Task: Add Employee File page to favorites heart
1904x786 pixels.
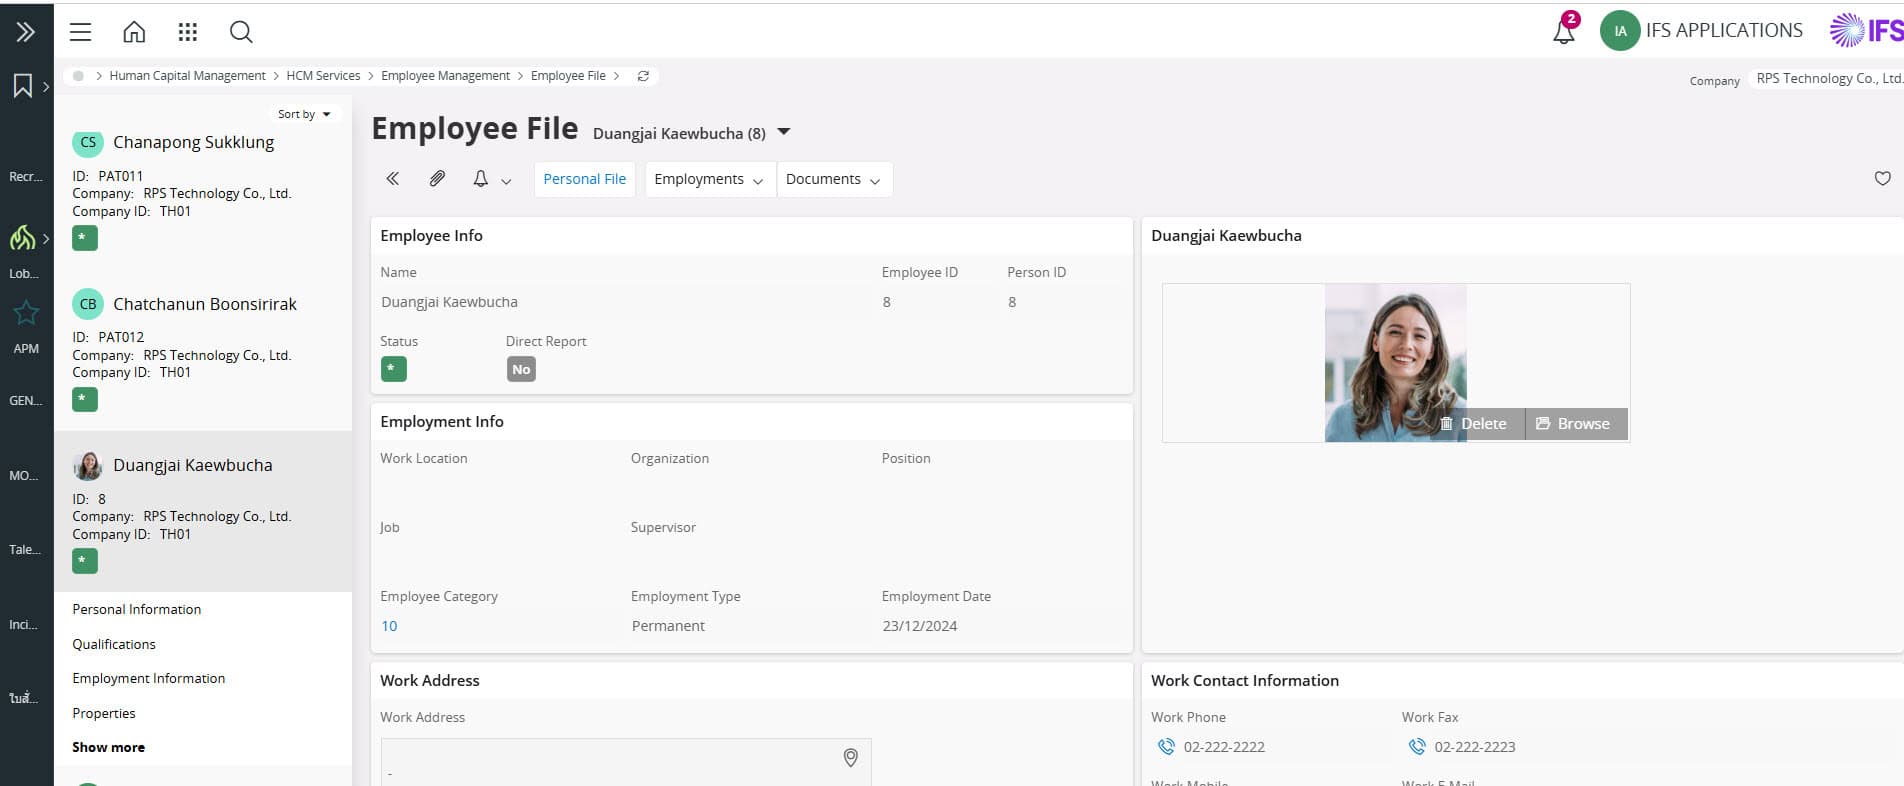Action: coord(1882,179)
